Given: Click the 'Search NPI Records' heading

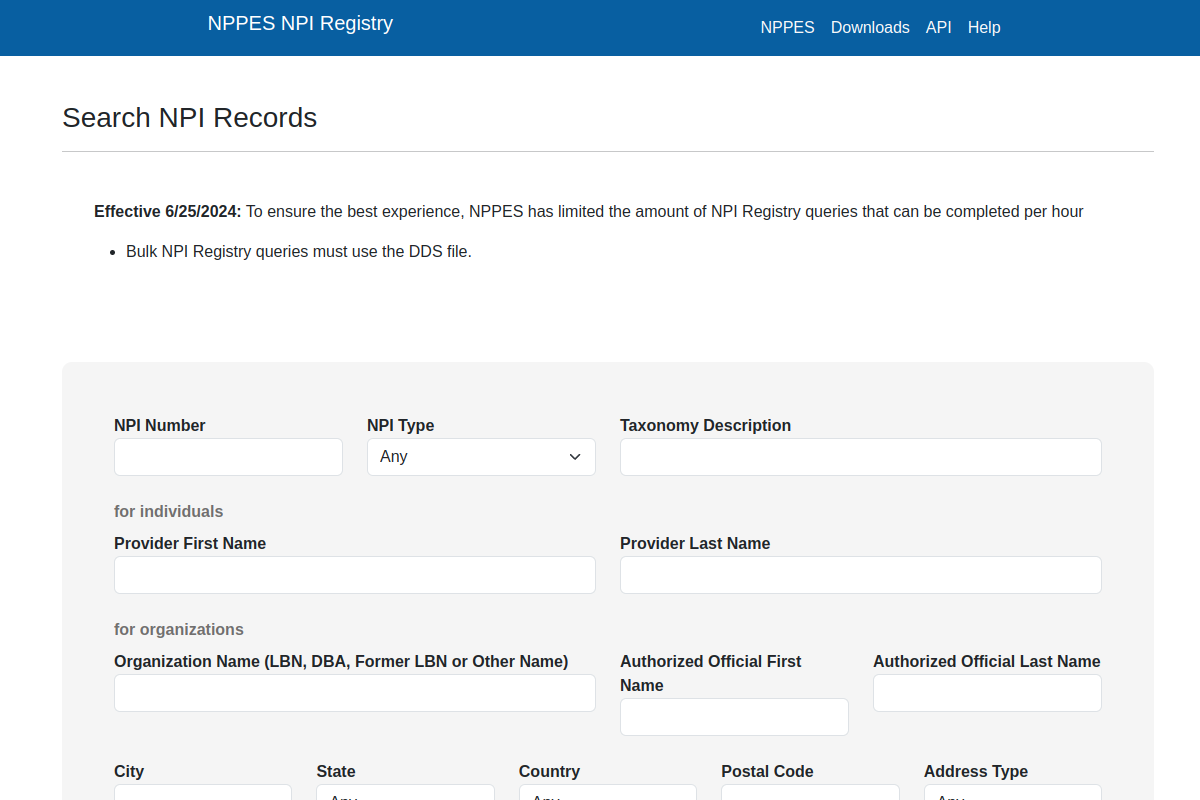Looking at the screenshot, I should tap(190, 118).
